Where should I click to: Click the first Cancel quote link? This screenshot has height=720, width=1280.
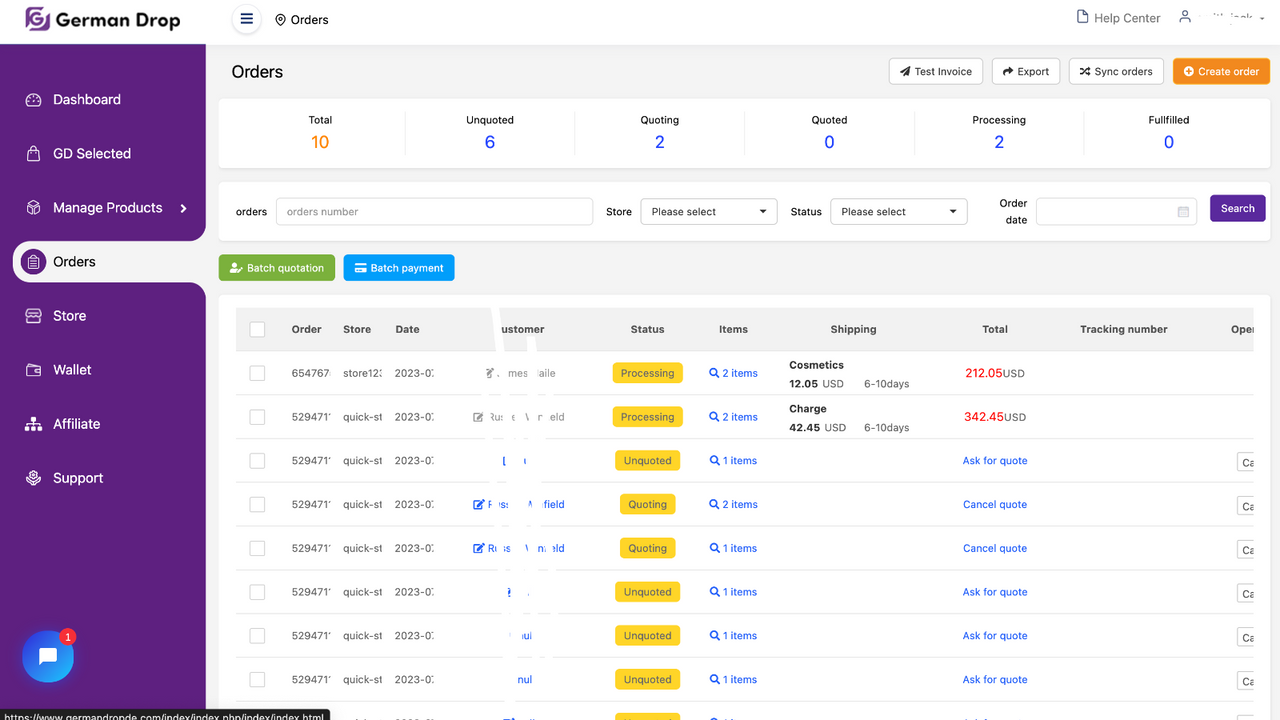995,505
